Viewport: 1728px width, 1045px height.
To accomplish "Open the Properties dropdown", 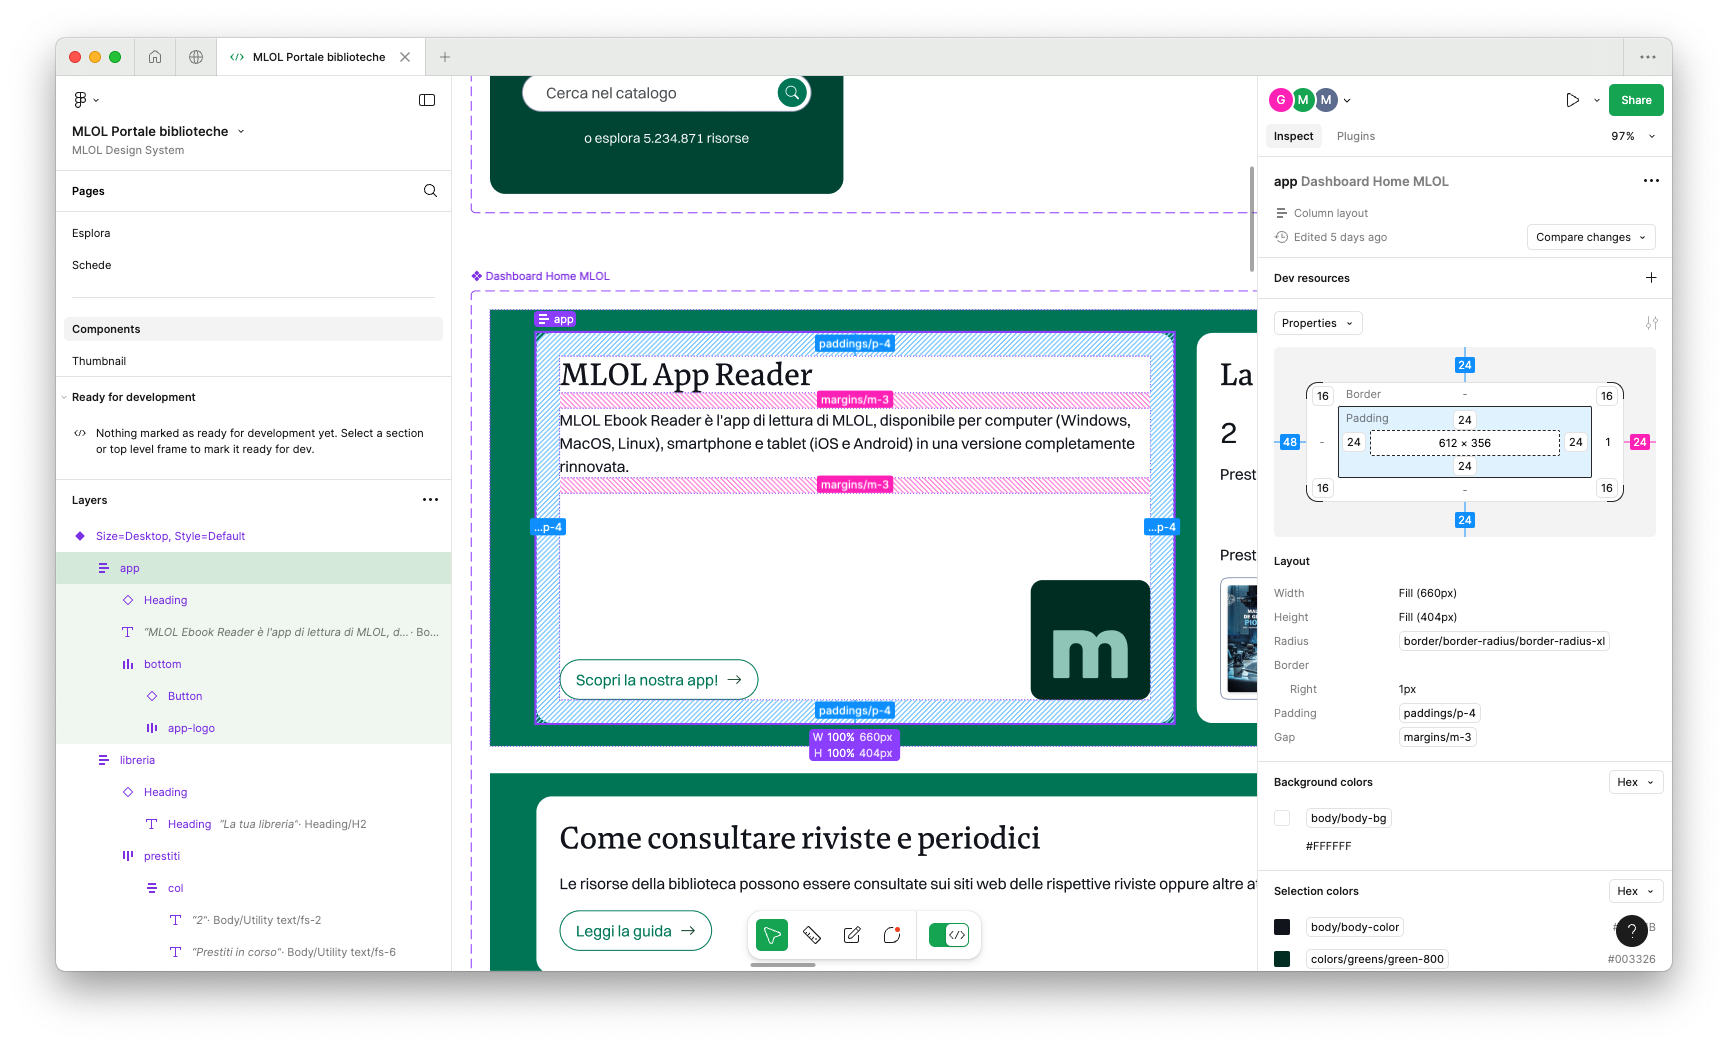I will [1317, 323].
